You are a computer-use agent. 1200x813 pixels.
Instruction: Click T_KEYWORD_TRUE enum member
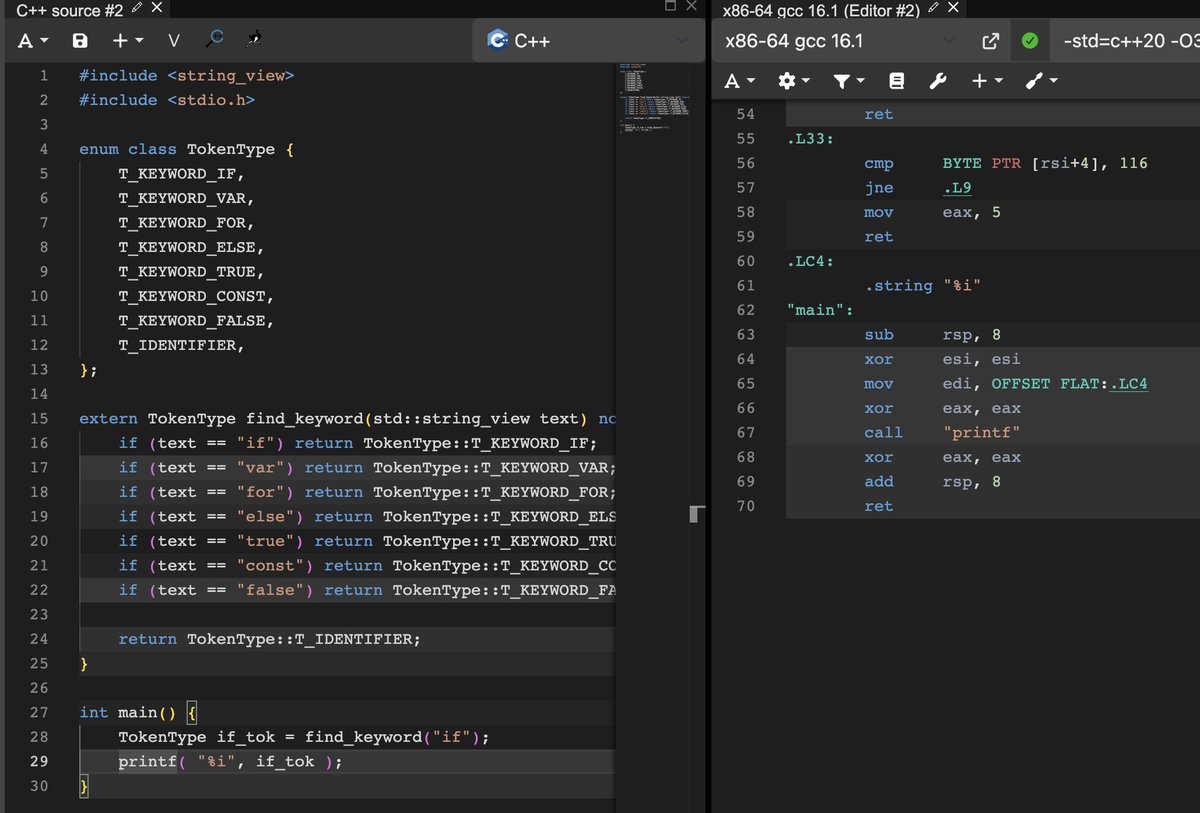coord(192,272)
